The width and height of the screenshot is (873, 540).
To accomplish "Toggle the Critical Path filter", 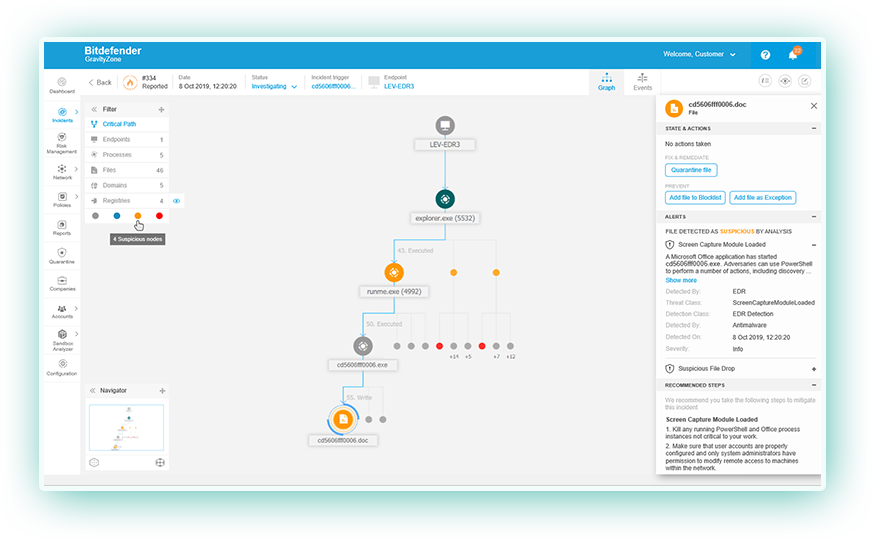I will tap(119, 124).
